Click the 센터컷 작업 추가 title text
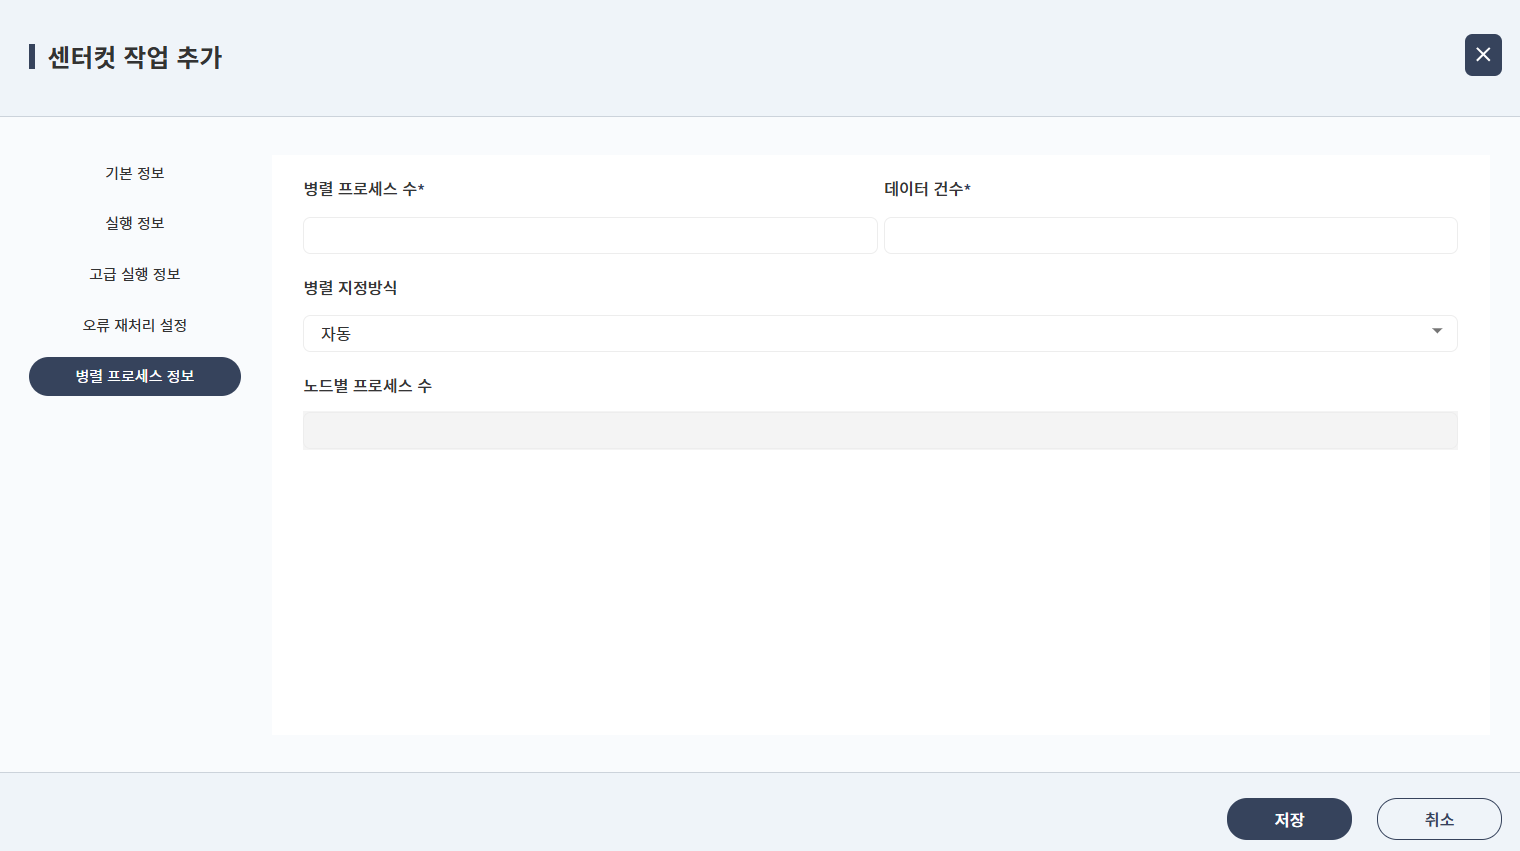1520x851 pixels. pos(135,57)
